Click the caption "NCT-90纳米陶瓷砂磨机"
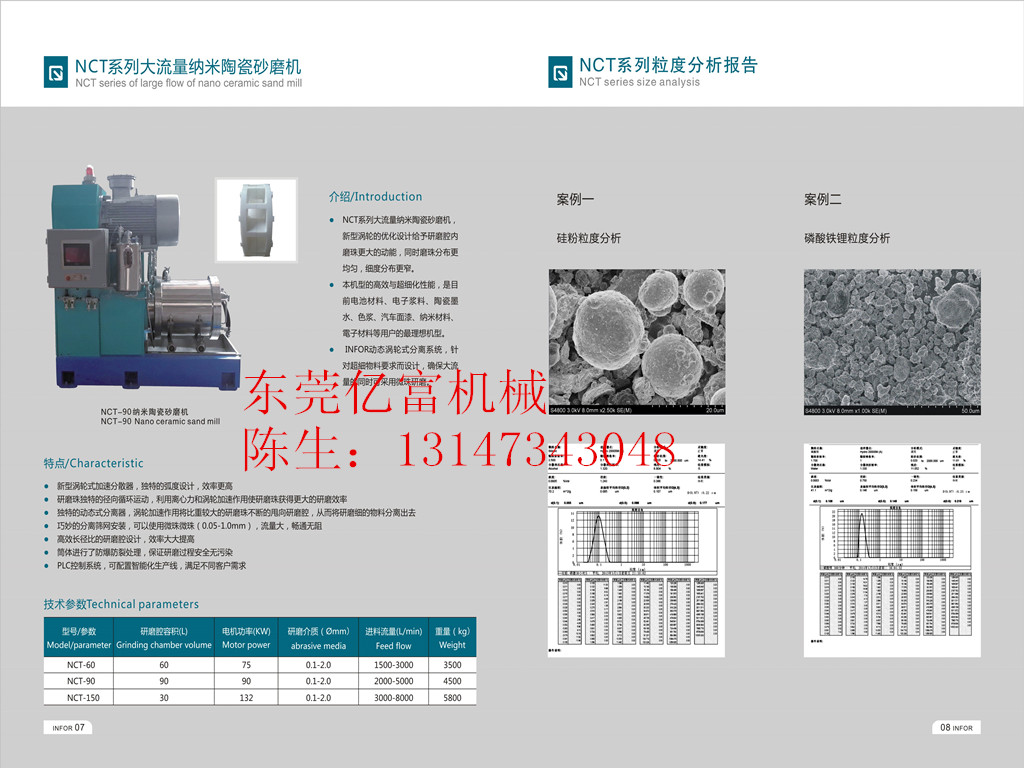This screenshot has height=768, width=1024. click(144, 412)
